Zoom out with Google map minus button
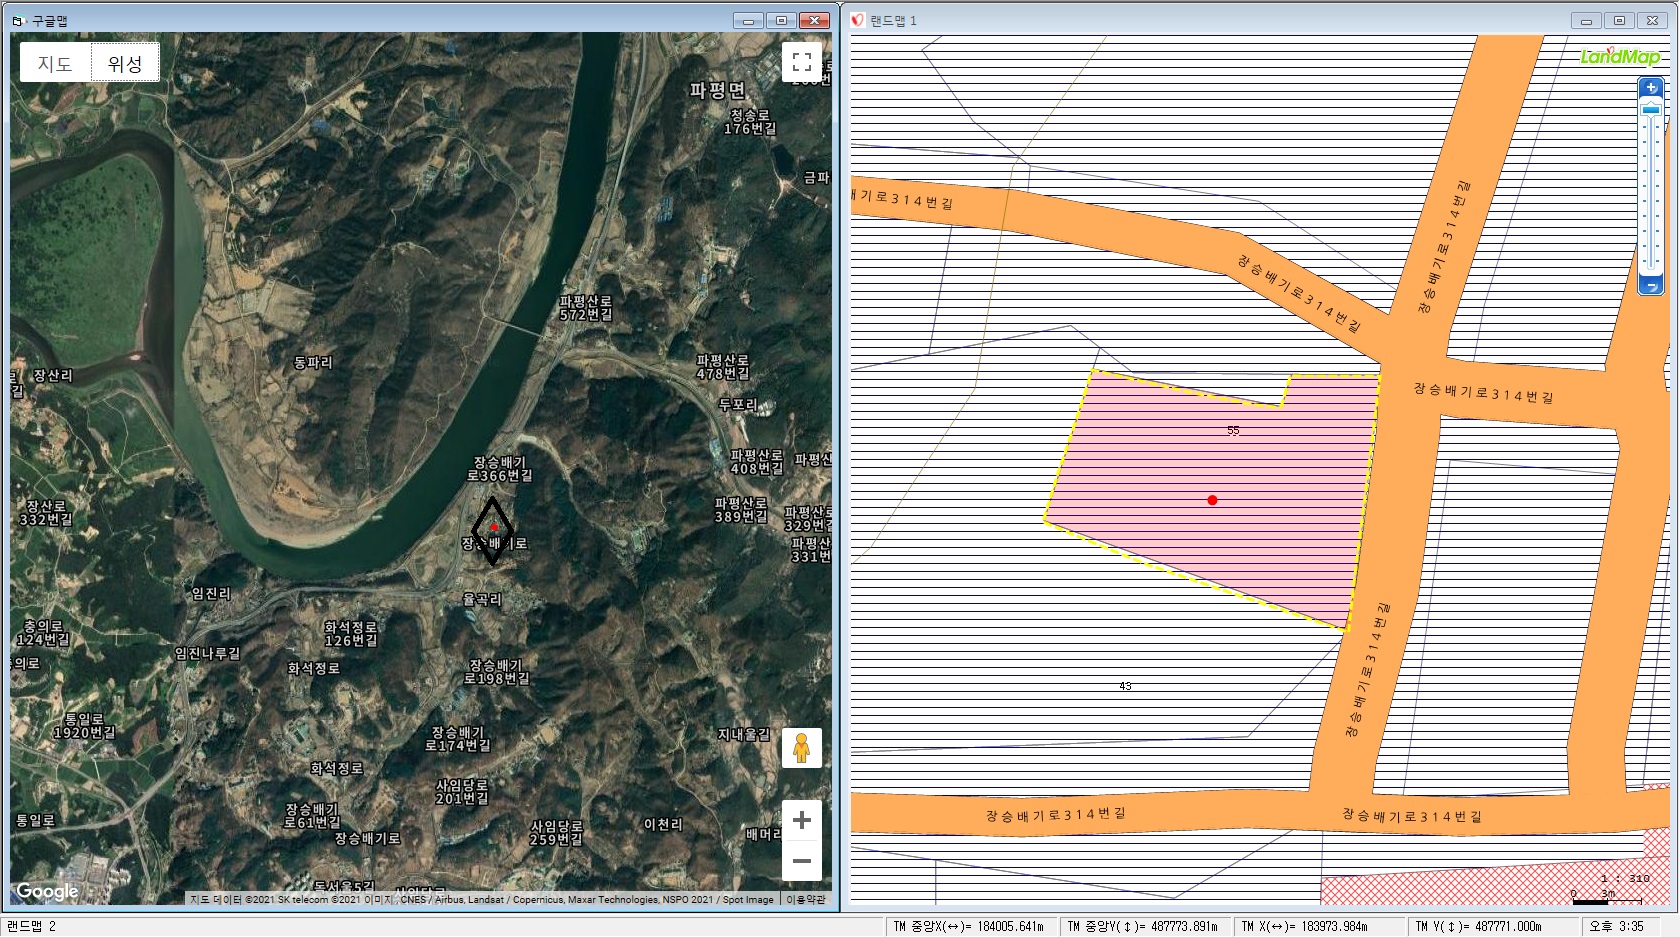The height and width of the screenshot is (937, 1680). point(801,861)
